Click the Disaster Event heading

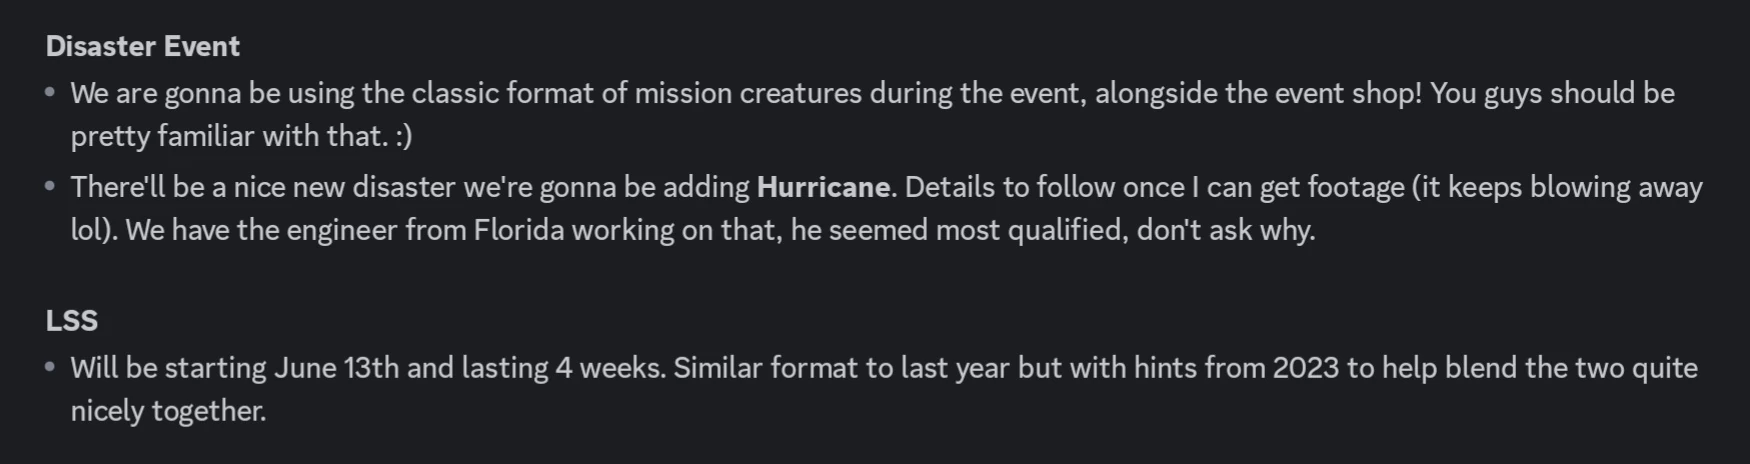(143, 46)
